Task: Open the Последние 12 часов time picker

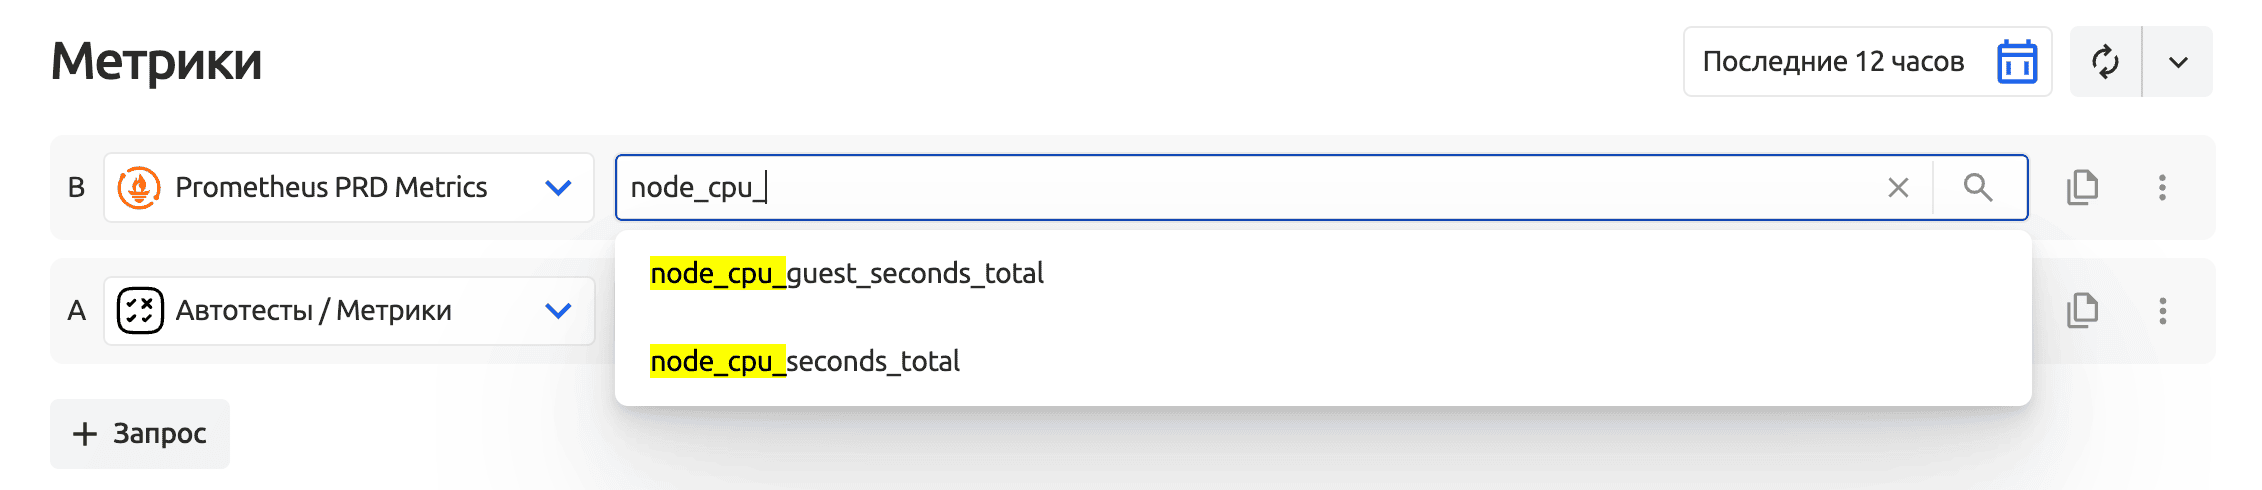Action: tap(1832, 62)
